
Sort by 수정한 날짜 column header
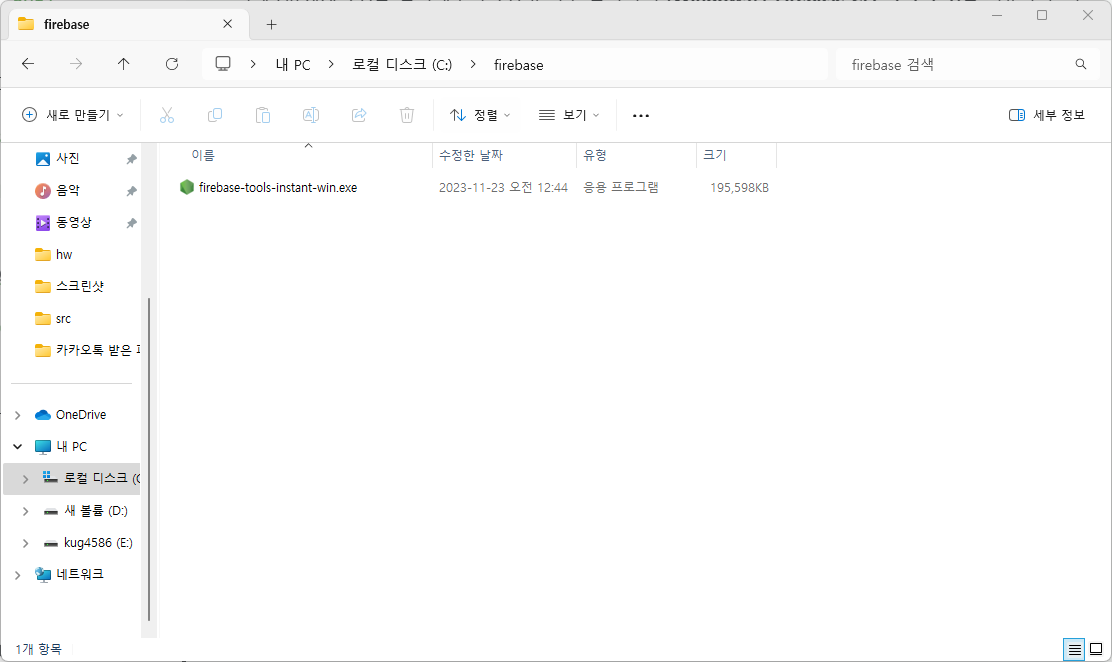(x=471, y=155)
